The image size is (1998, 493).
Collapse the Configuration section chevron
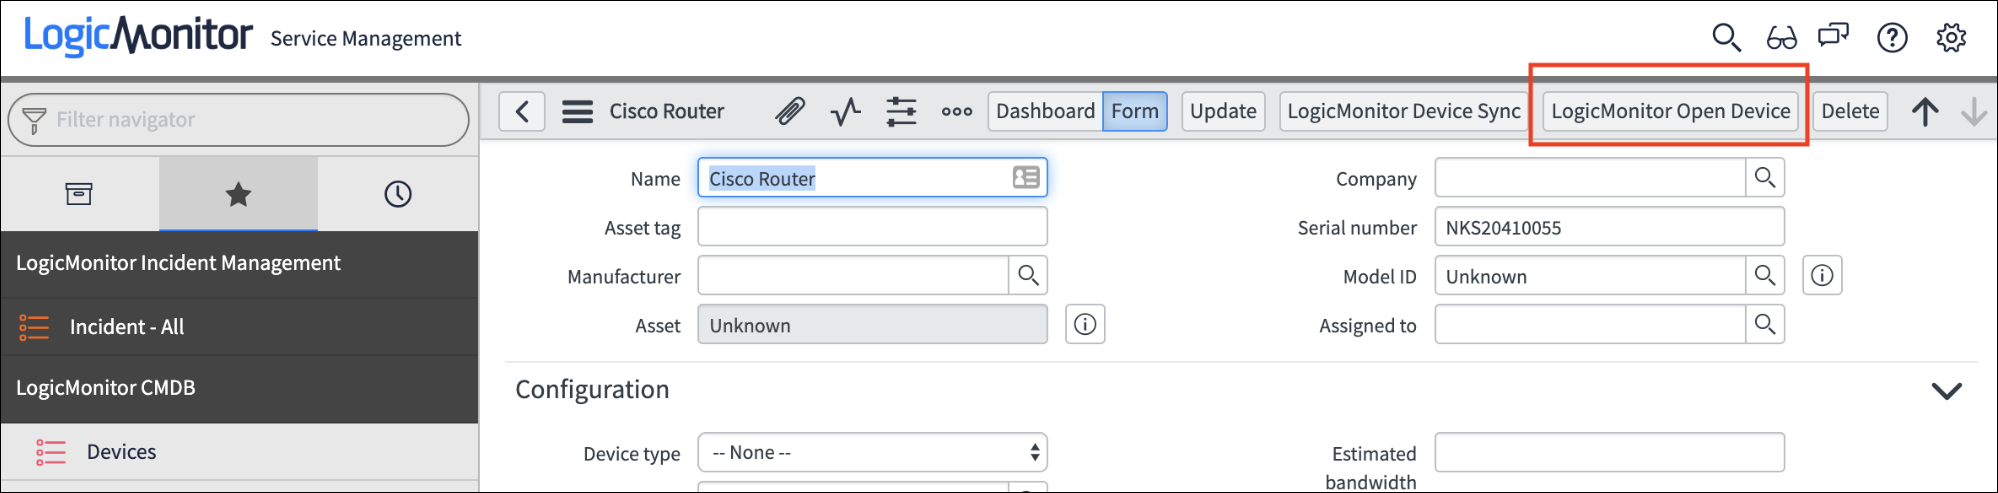pos(1946,390)
